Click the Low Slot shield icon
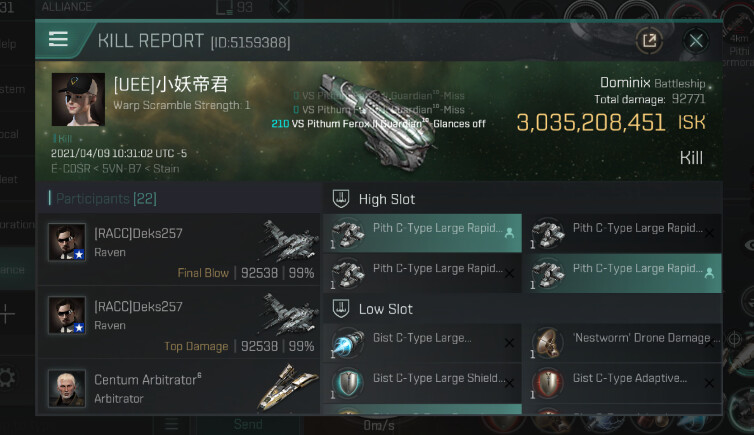 [x=341, y=309]
